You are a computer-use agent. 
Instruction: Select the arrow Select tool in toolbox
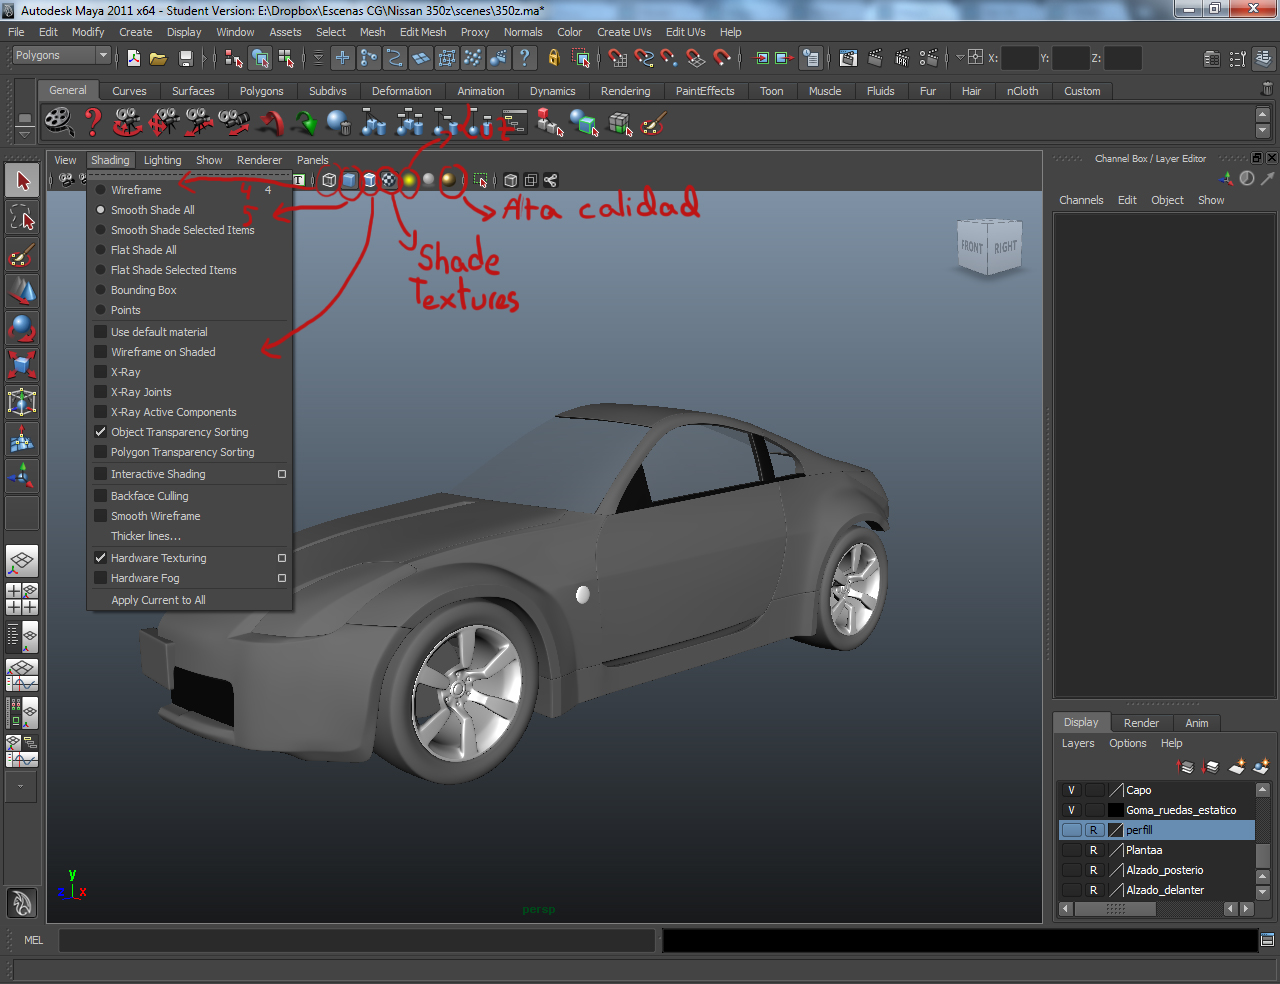22,181
